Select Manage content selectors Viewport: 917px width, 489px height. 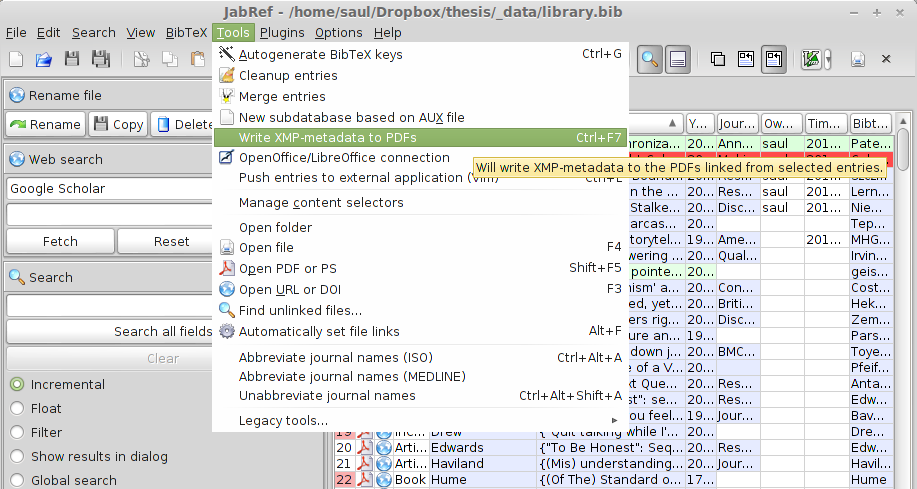pyautogui.click(x=420, y=202)
